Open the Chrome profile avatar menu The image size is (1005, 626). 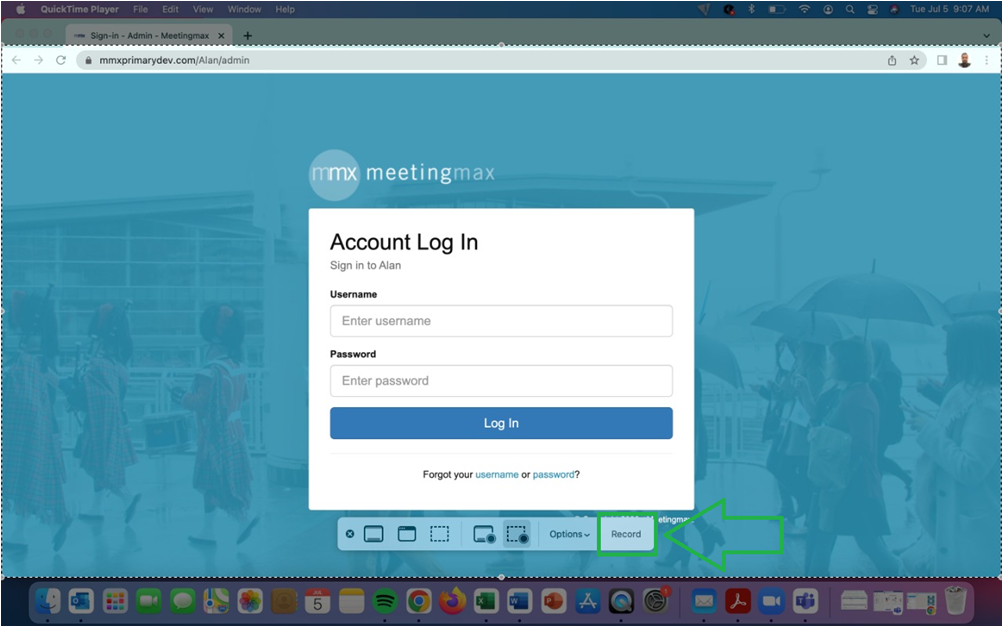click(964, 60)
